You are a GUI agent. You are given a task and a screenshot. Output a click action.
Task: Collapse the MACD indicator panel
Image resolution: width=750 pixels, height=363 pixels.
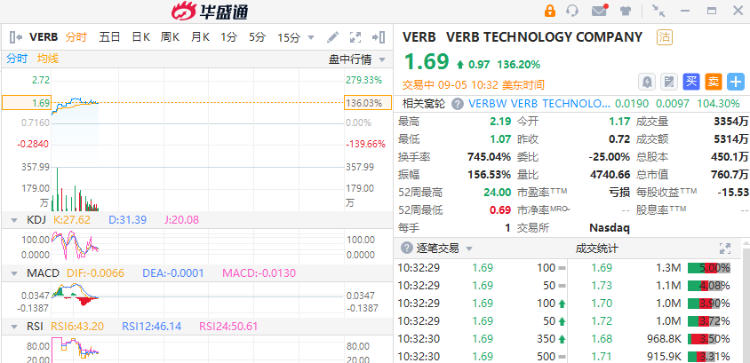click(x=14, y=273)
